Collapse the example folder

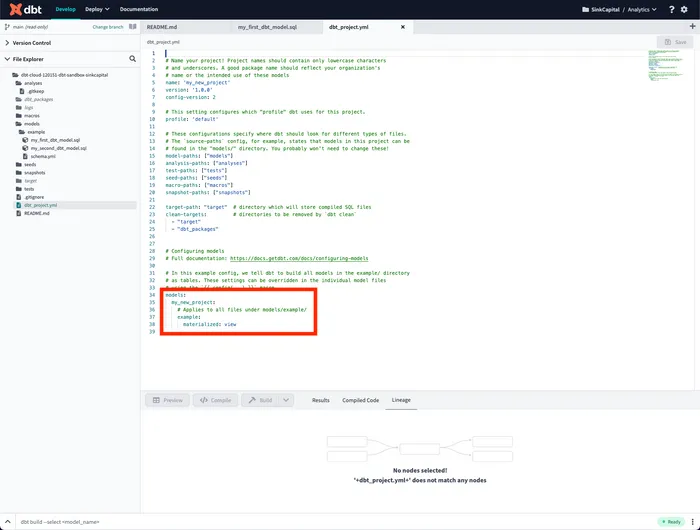32,132
